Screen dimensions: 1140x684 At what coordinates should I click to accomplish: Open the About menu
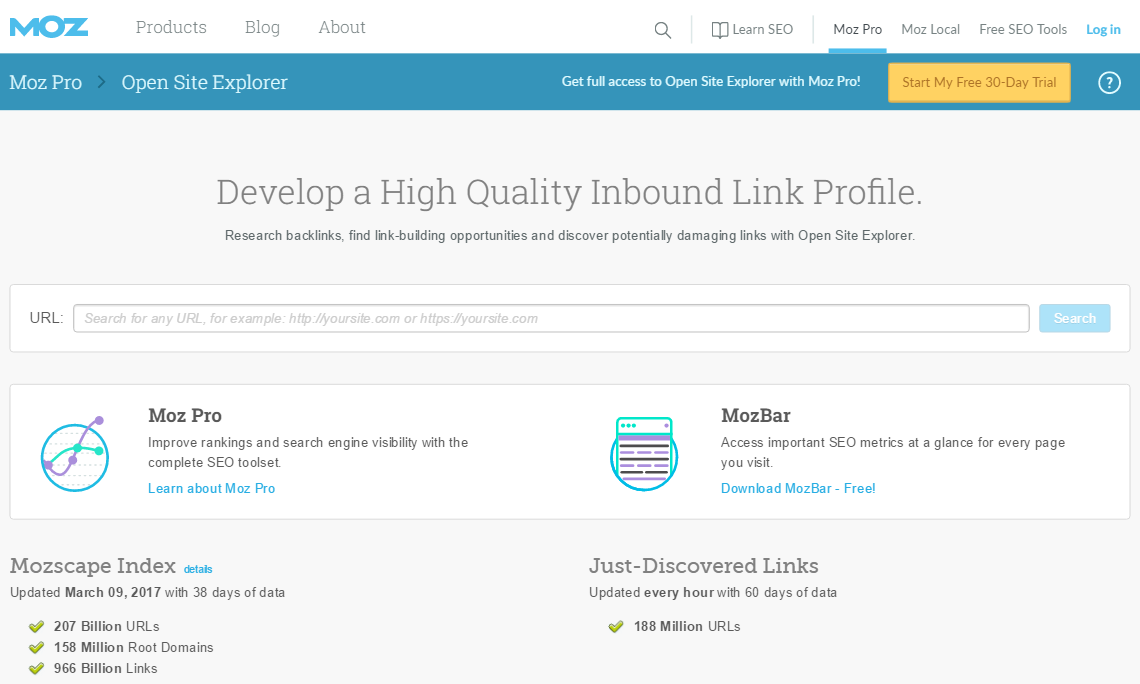click(341, 27)
